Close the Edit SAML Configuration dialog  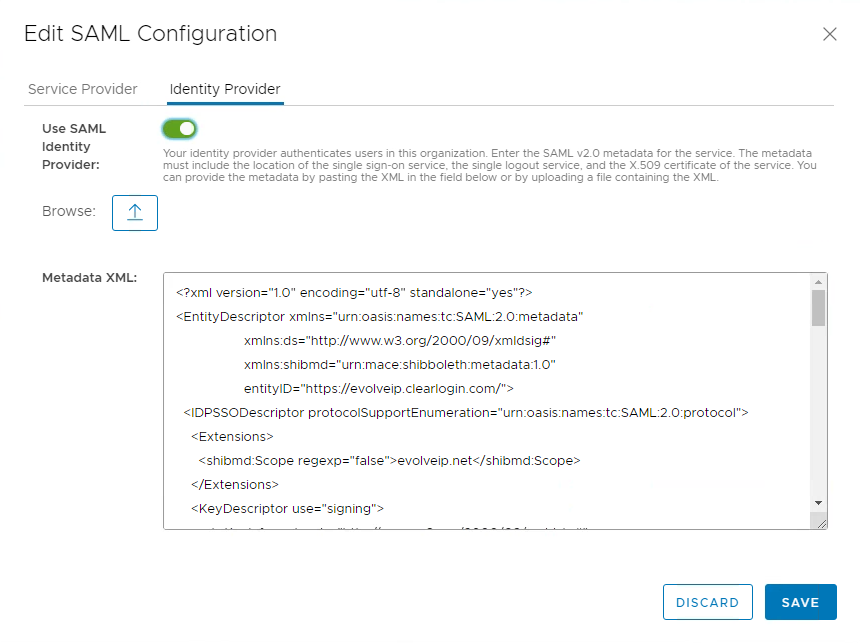(x=829, y=34)
